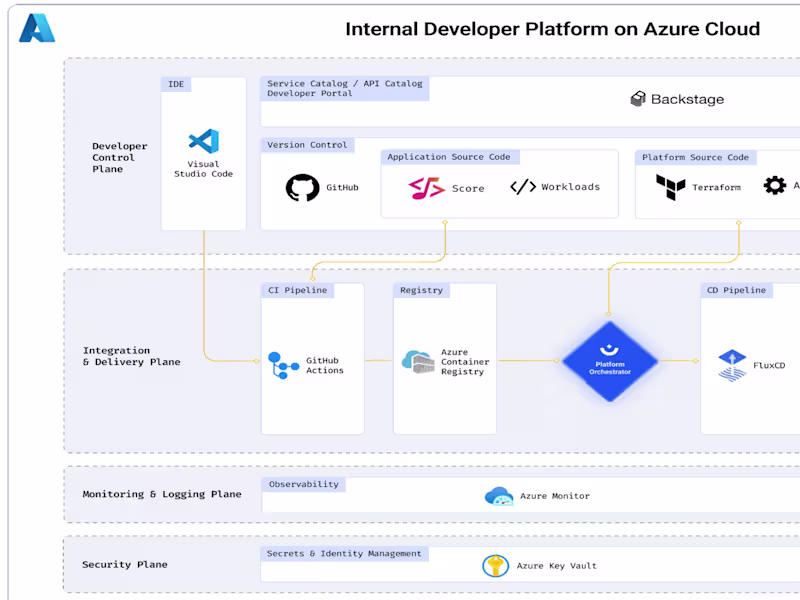
Task: Click the gear icon beside Terraform
Action: pyautogui.click(x=772, y=185)
